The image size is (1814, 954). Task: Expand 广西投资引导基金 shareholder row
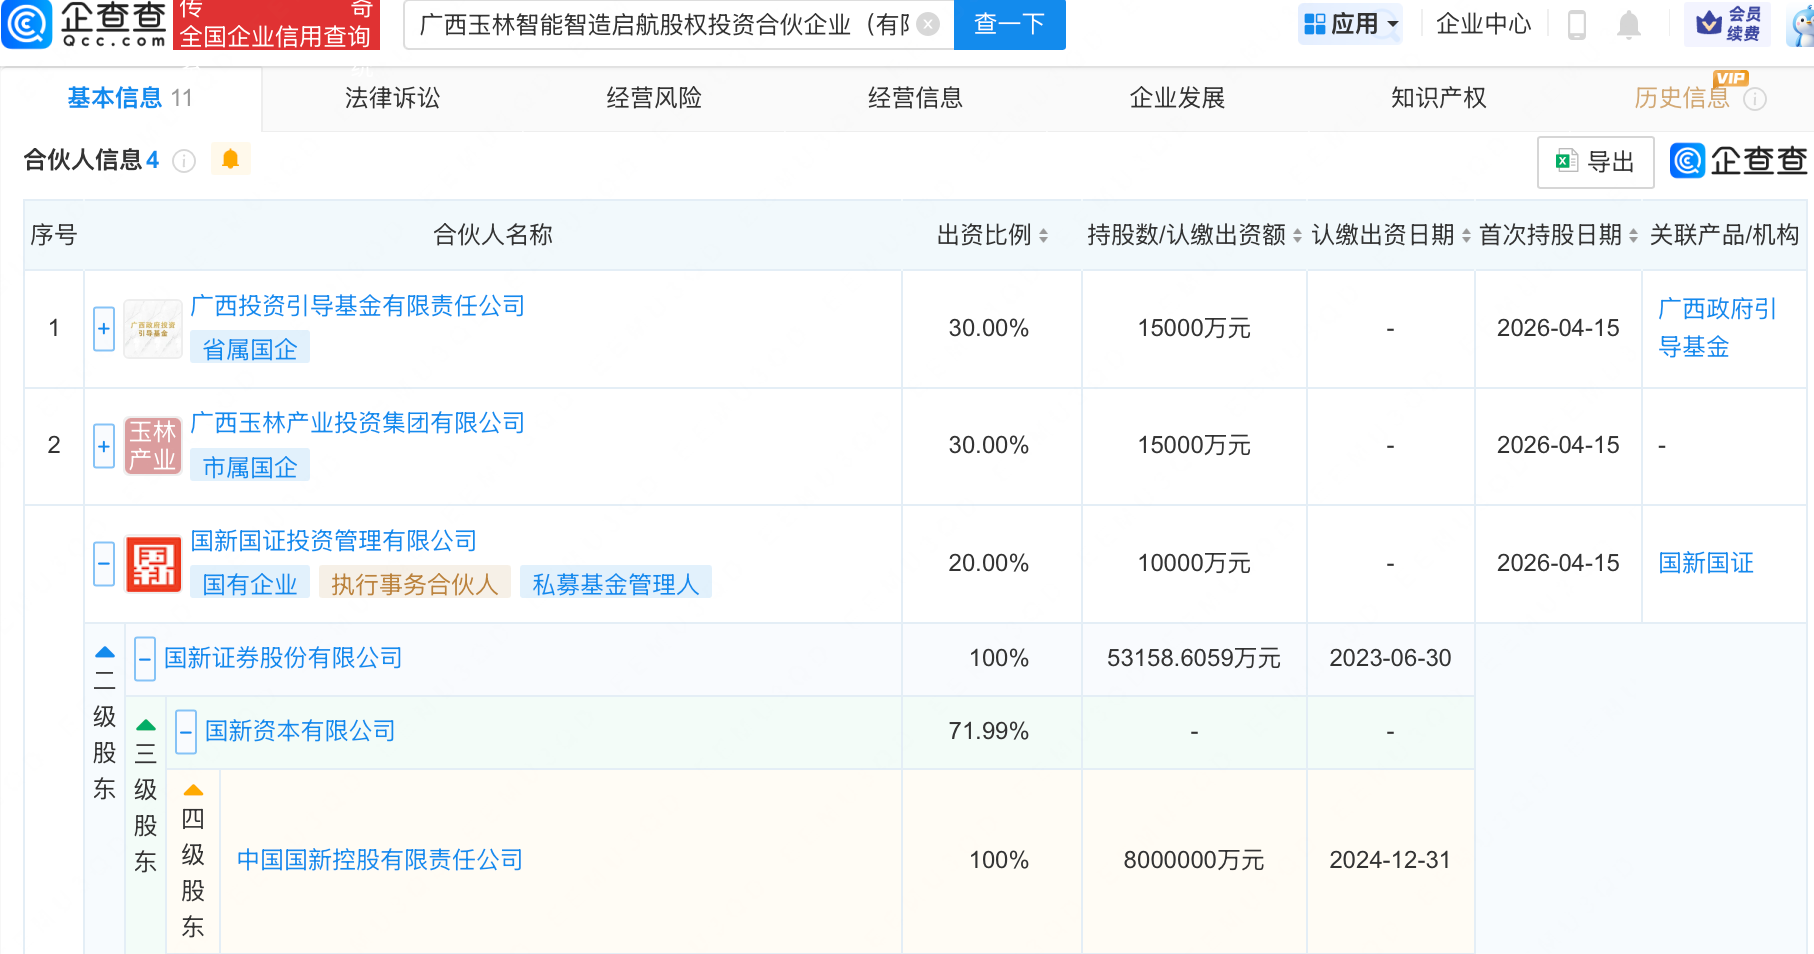pyautogui.click(x=104, y=329)
